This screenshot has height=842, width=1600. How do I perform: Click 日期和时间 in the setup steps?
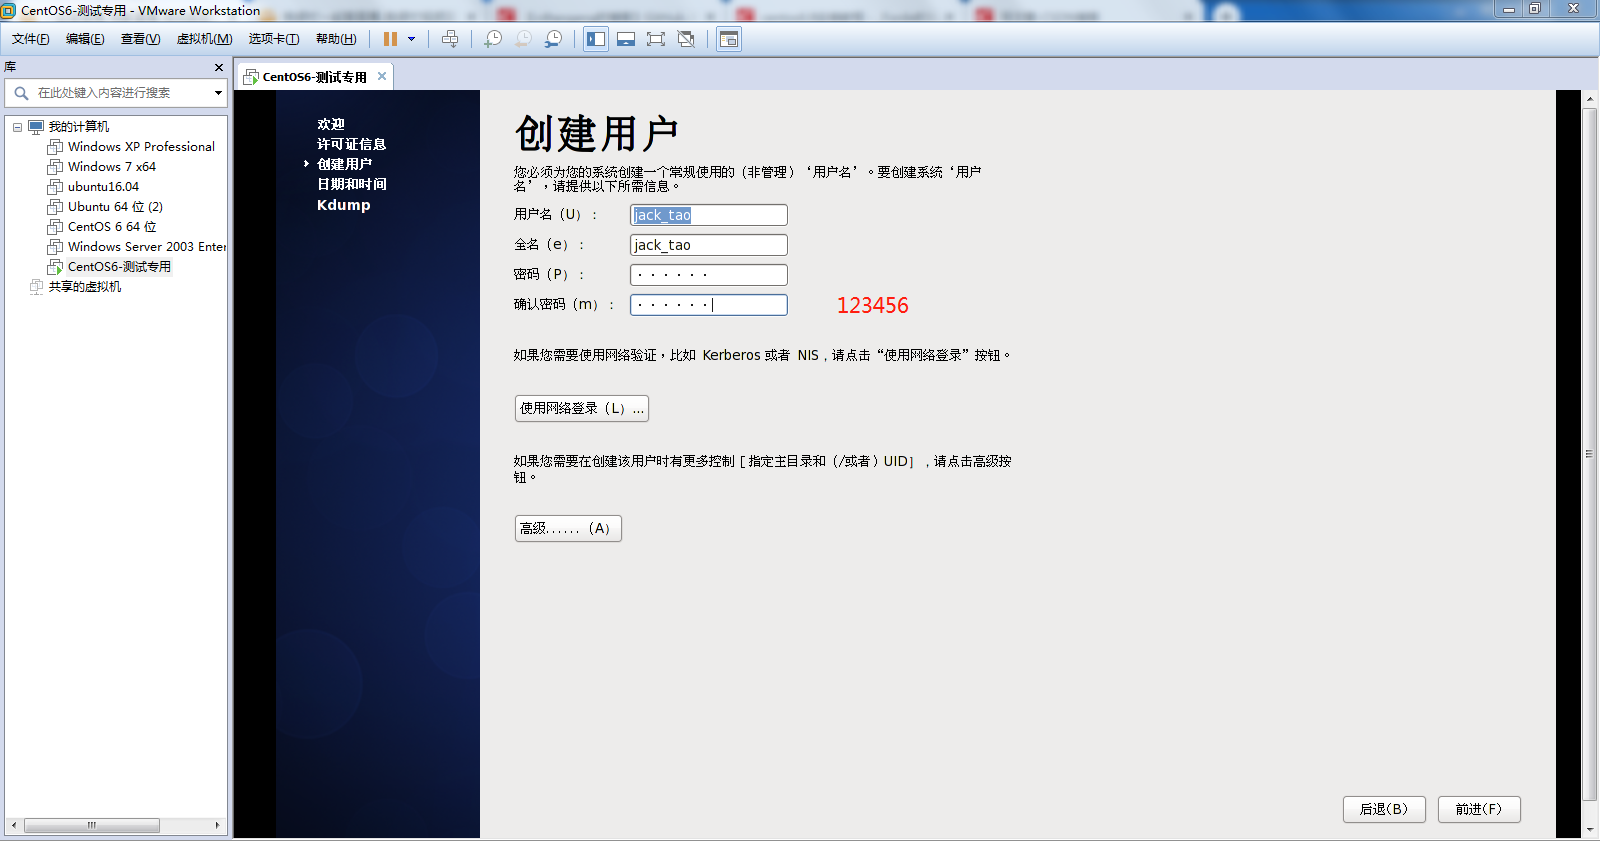coord(351,184)
